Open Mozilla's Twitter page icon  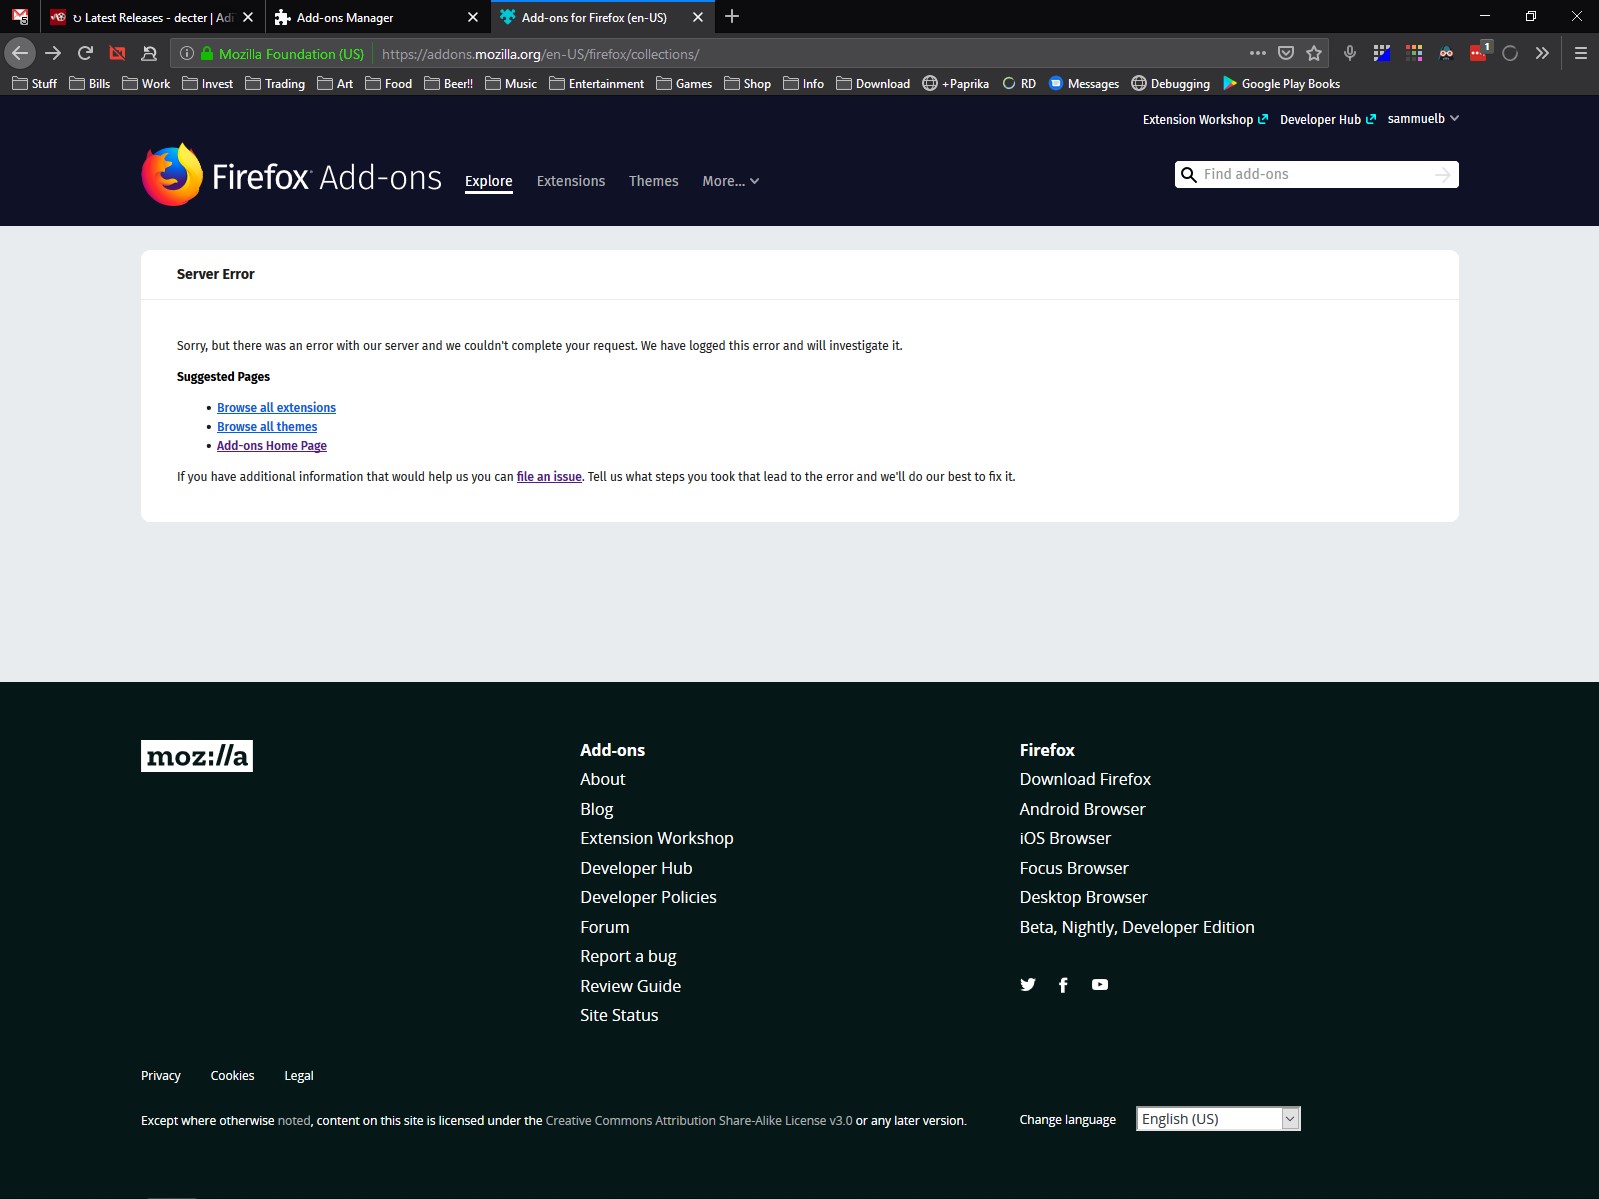[1028, 985]
